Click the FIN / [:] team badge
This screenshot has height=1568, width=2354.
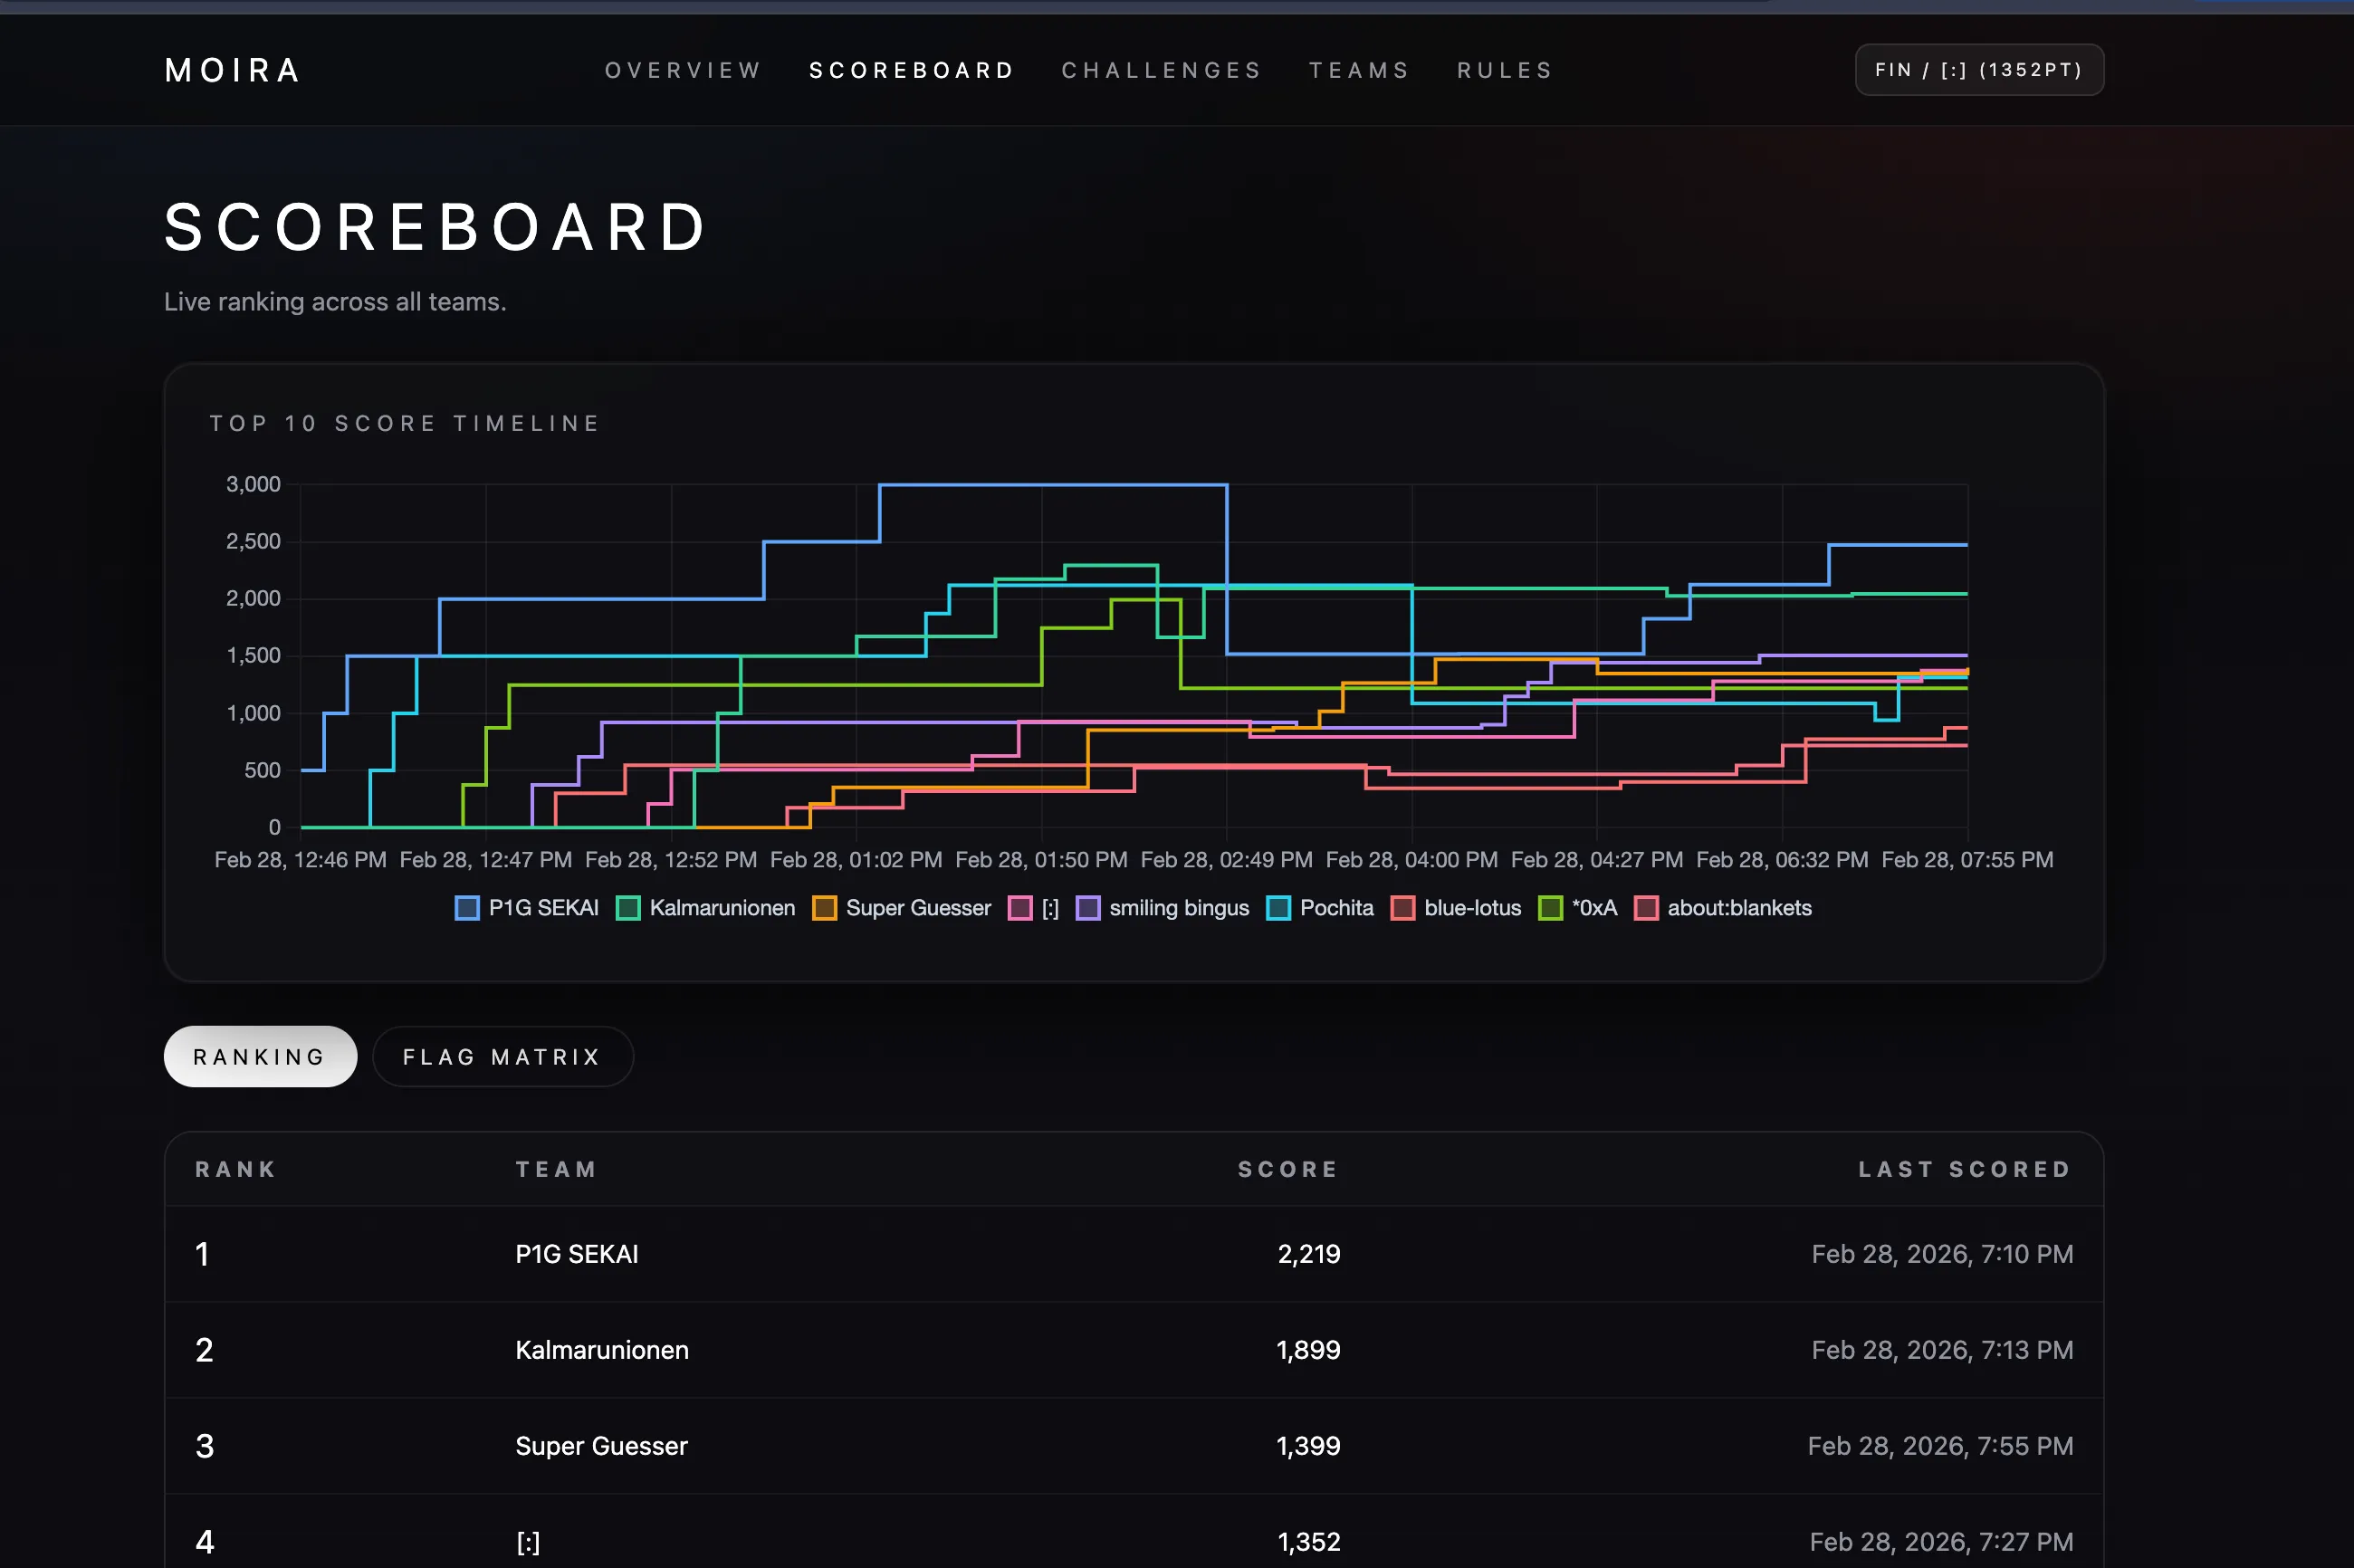point(1978,70)
